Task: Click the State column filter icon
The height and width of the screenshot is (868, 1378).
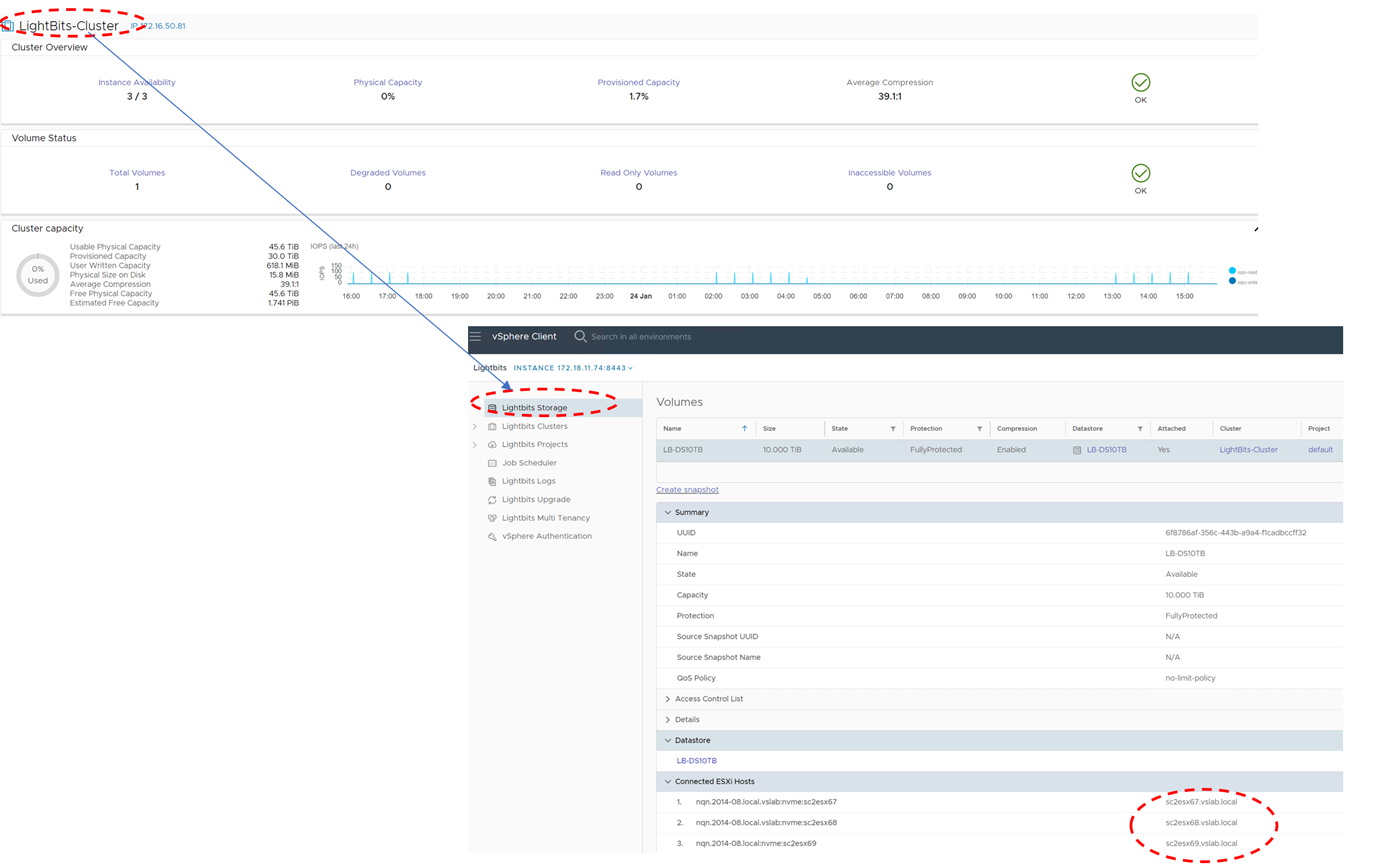Action: pyautogui.click(x=892, y=428)
